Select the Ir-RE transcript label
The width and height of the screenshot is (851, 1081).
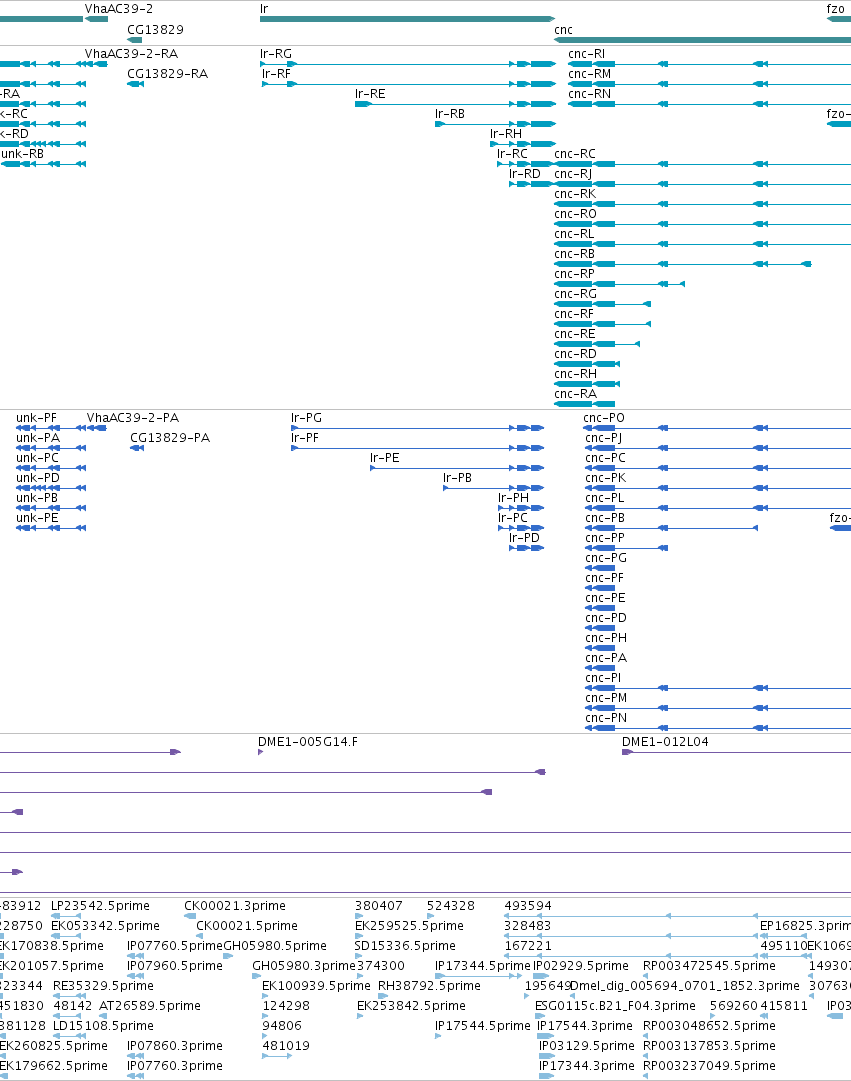click(370, 94)
